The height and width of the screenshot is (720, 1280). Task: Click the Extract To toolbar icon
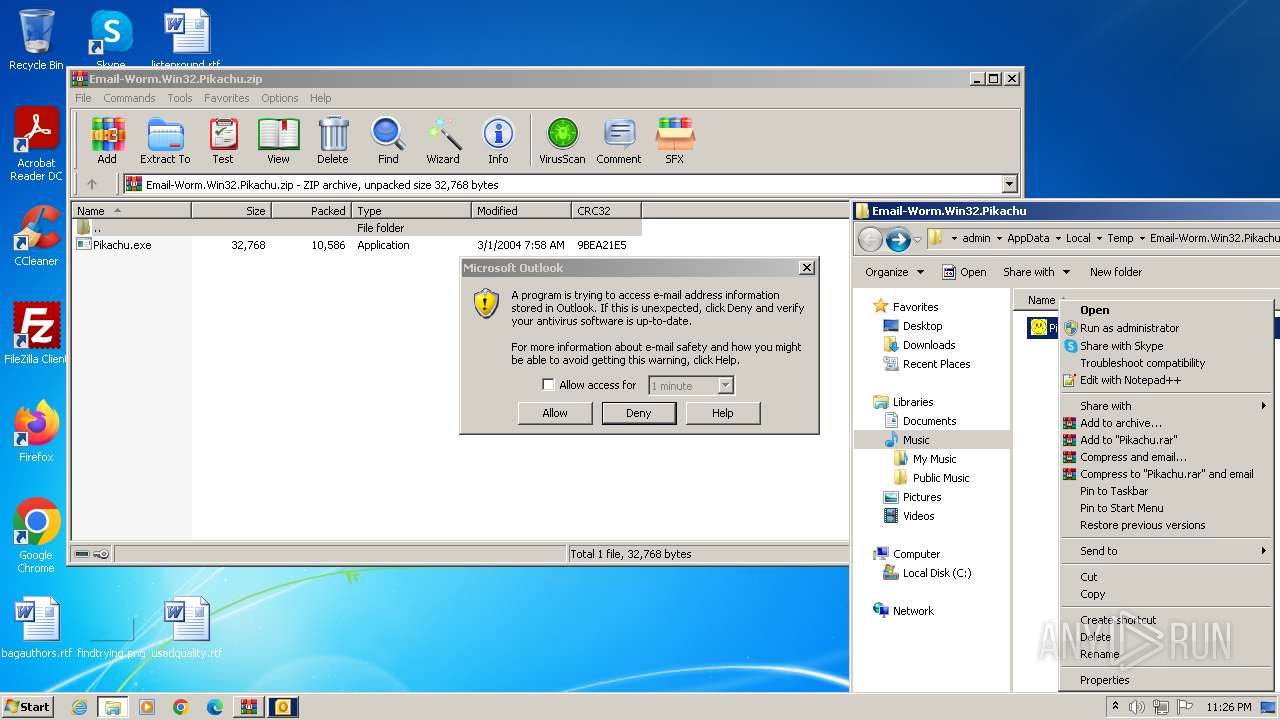click(x=165, y=141)
